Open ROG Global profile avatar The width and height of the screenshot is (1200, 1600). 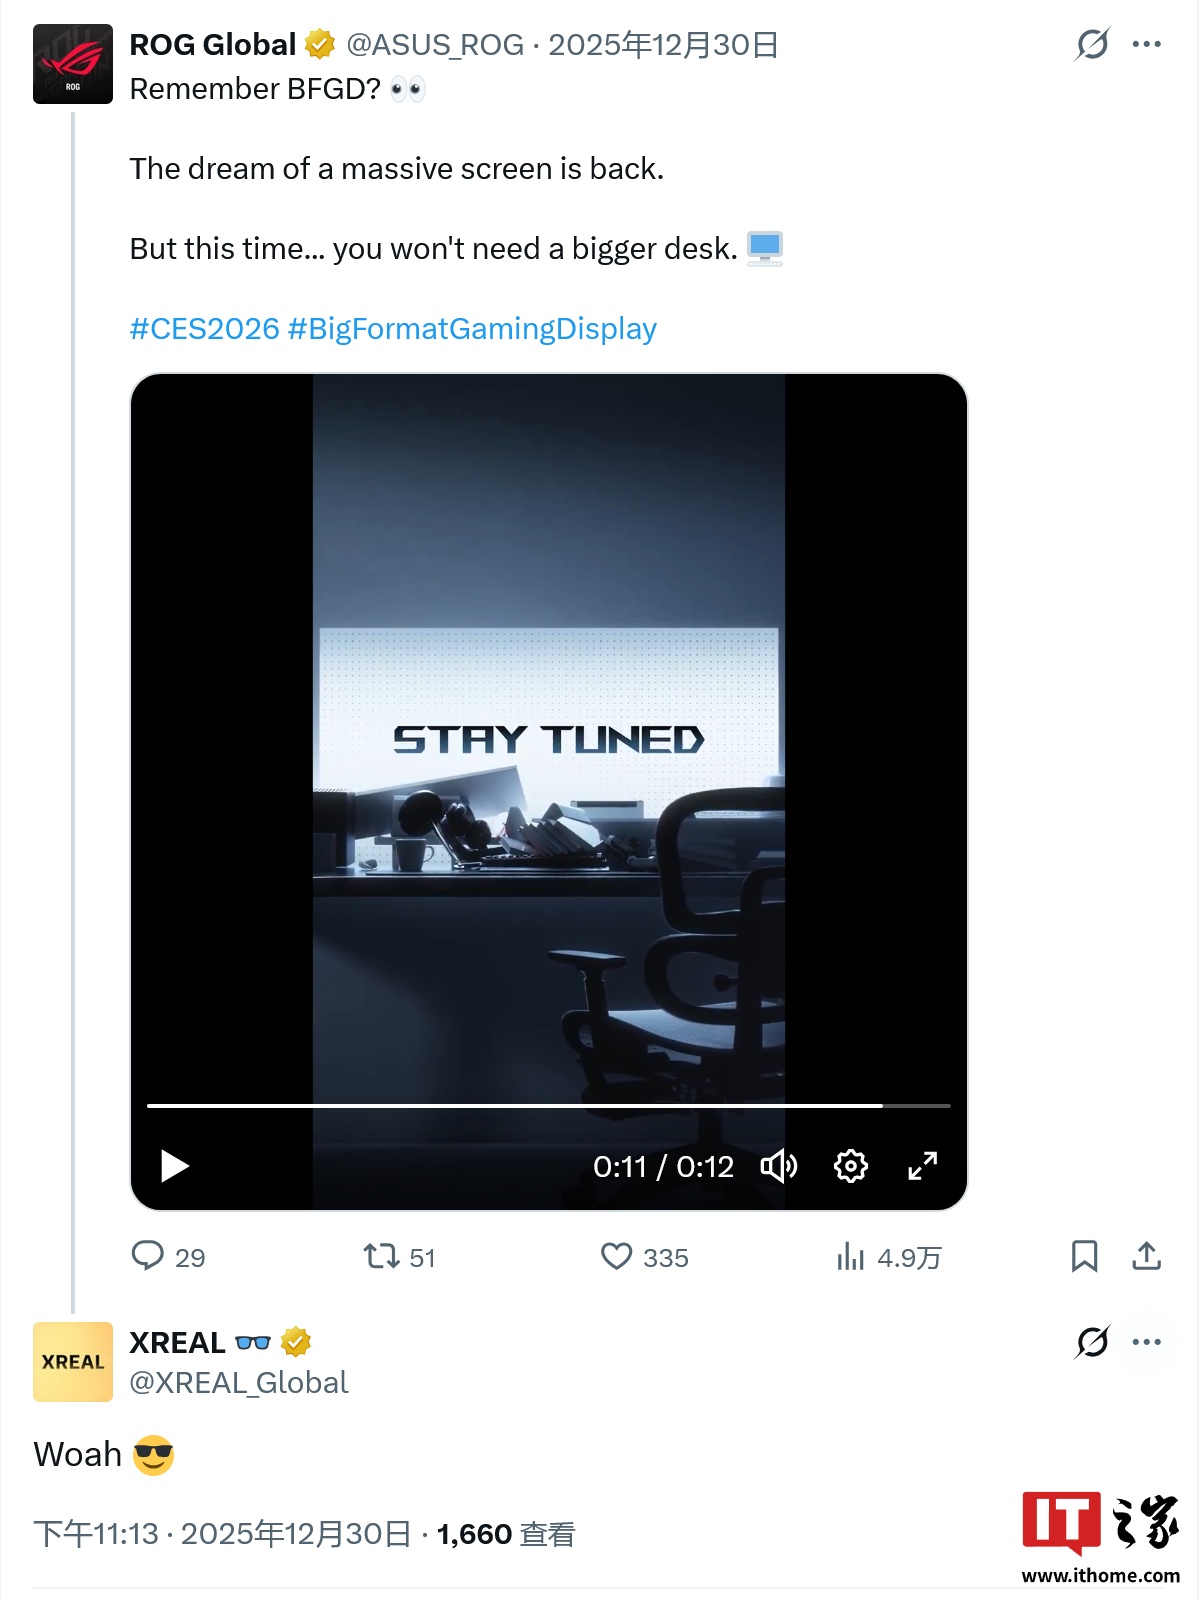73,64
